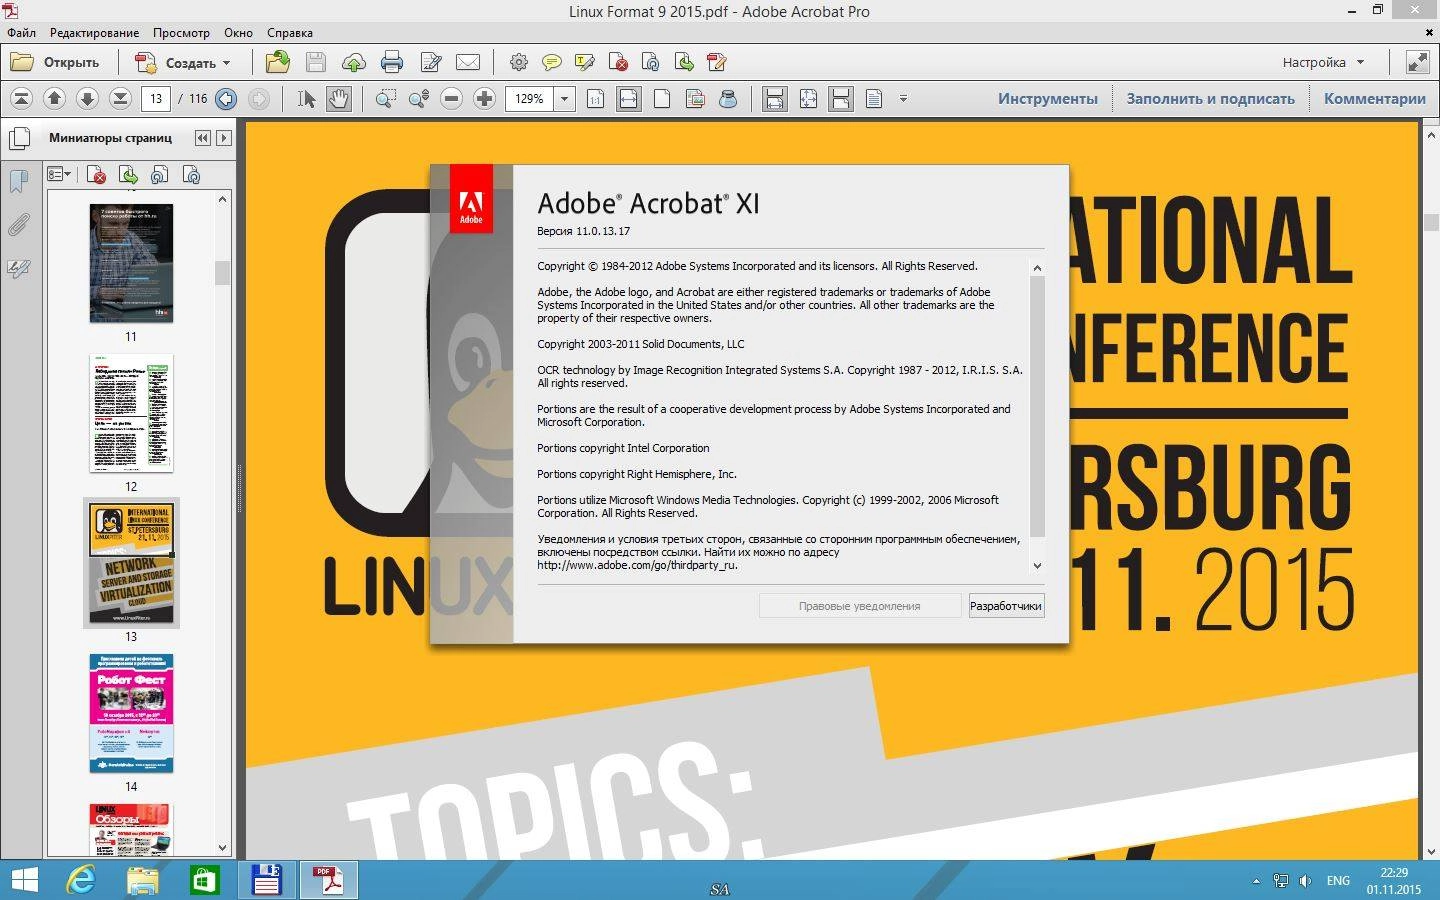Go to next page arrow
The image size is (1440, 900).
pyautogui.click(x=87, y=98)
